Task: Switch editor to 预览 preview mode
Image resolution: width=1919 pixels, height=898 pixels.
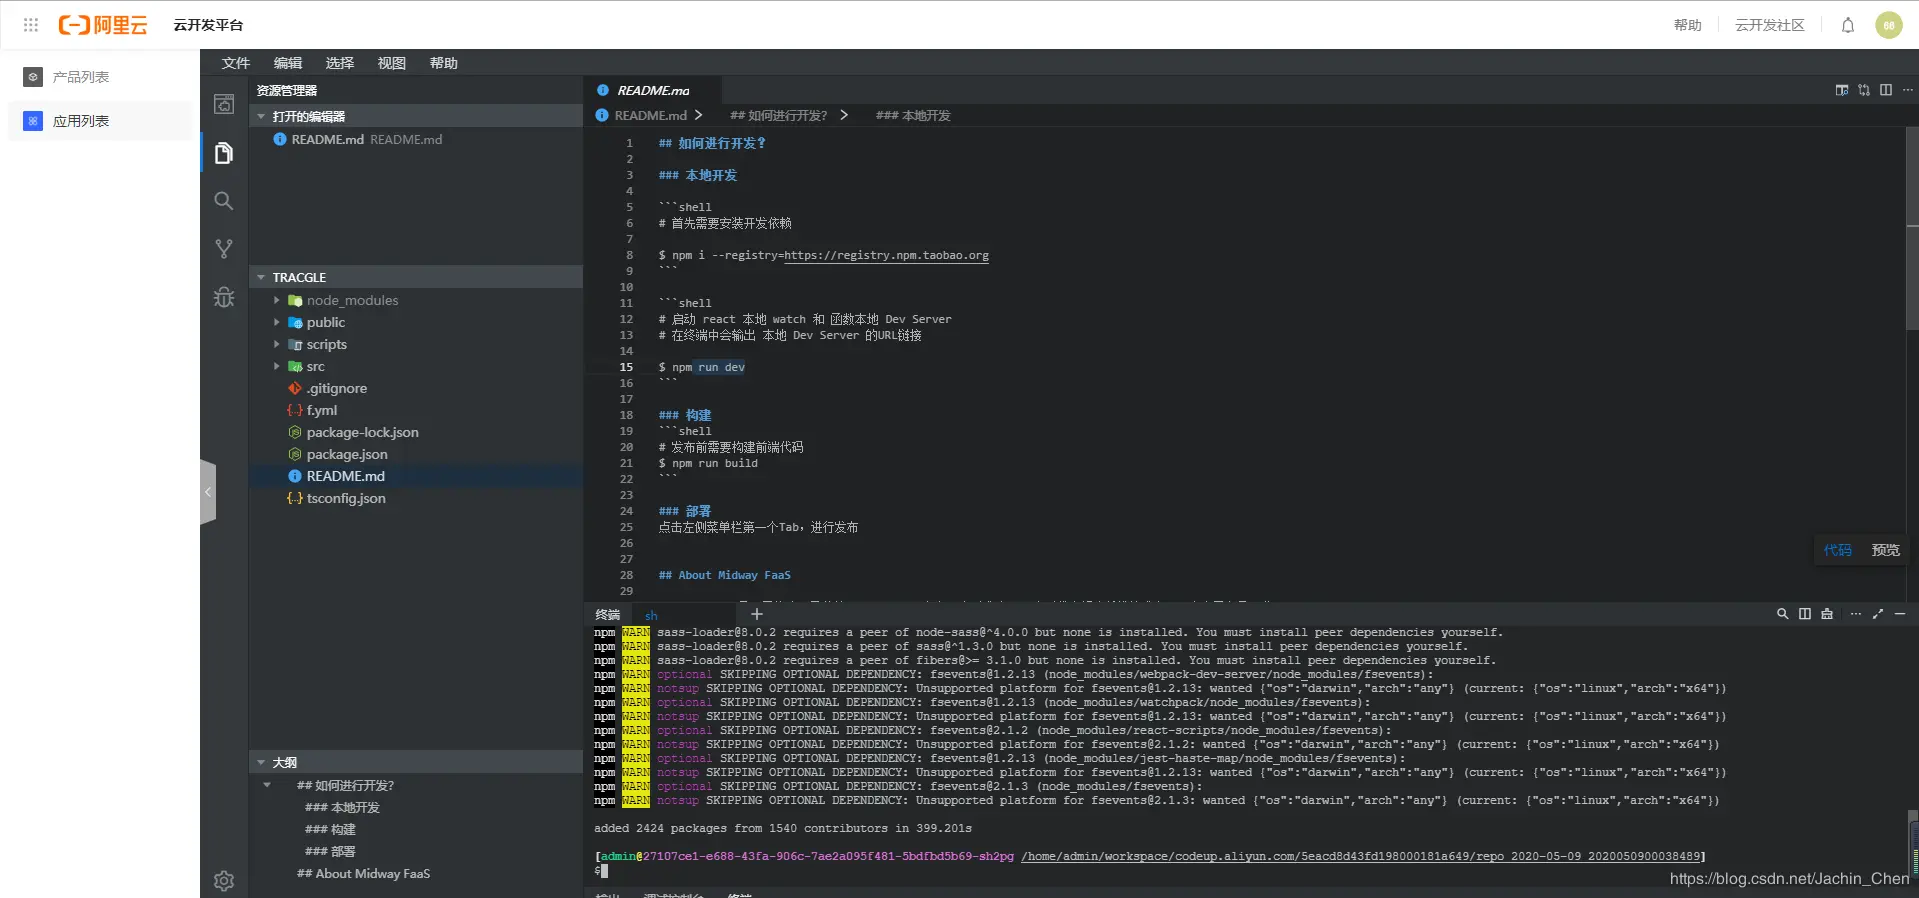Action: coord(1886,550)
